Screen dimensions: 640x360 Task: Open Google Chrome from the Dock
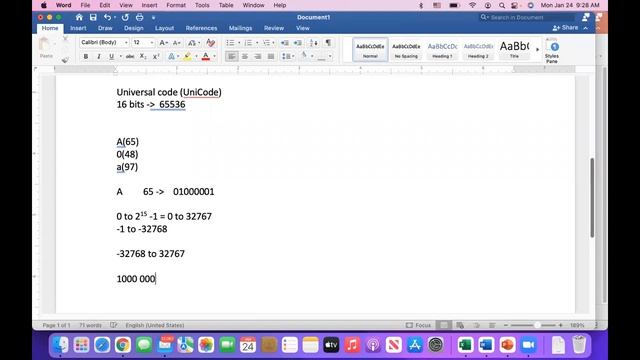pos(123,345)
